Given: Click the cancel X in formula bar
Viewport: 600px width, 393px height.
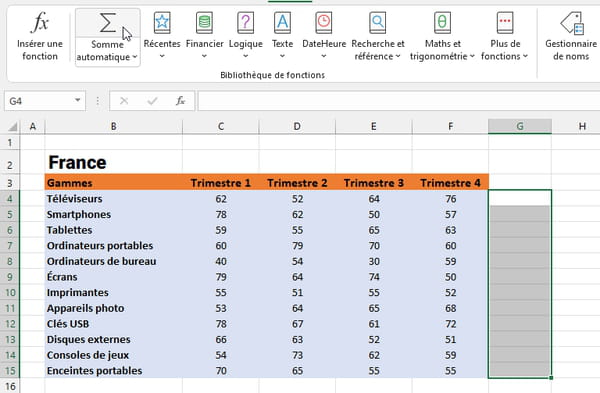Looking at the screenshot, I should pyautogui.click(x=124, y=101).
